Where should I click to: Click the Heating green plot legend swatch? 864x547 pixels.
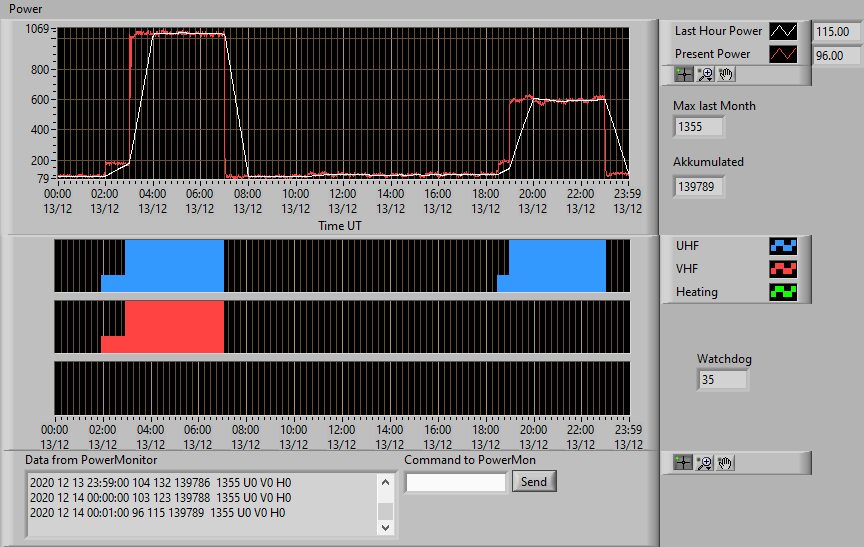coord(783,292)
